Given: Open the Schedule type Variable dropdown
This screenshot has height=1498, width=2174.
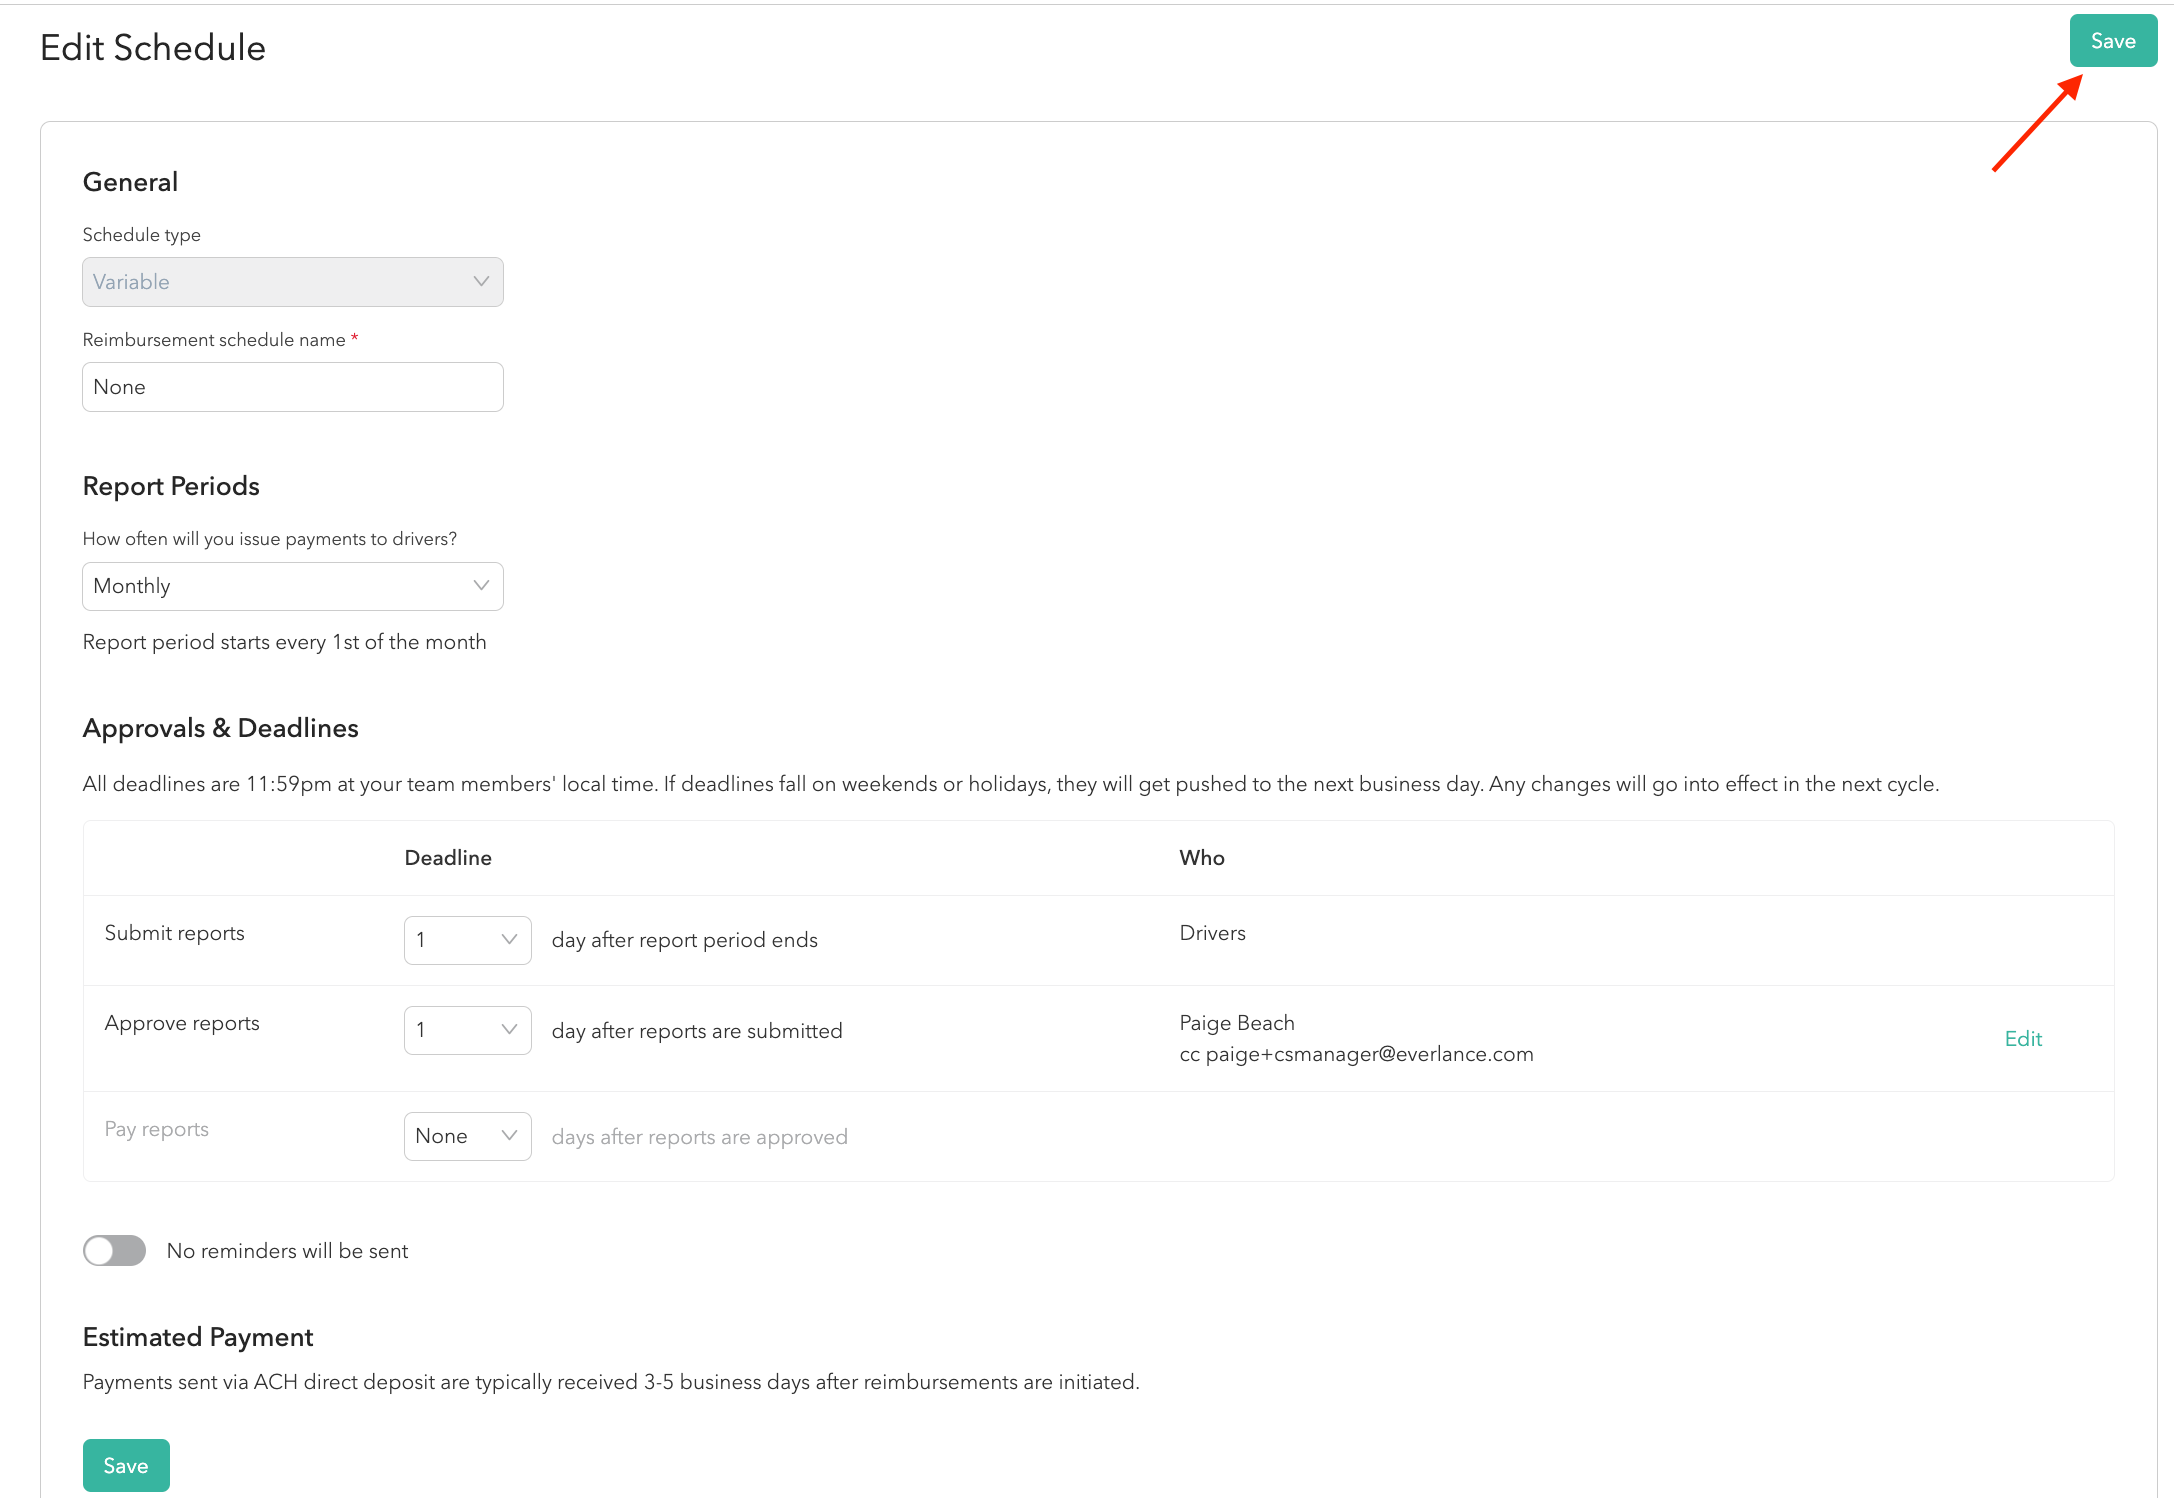Looking at the screenshot, I should click(280, 282).
